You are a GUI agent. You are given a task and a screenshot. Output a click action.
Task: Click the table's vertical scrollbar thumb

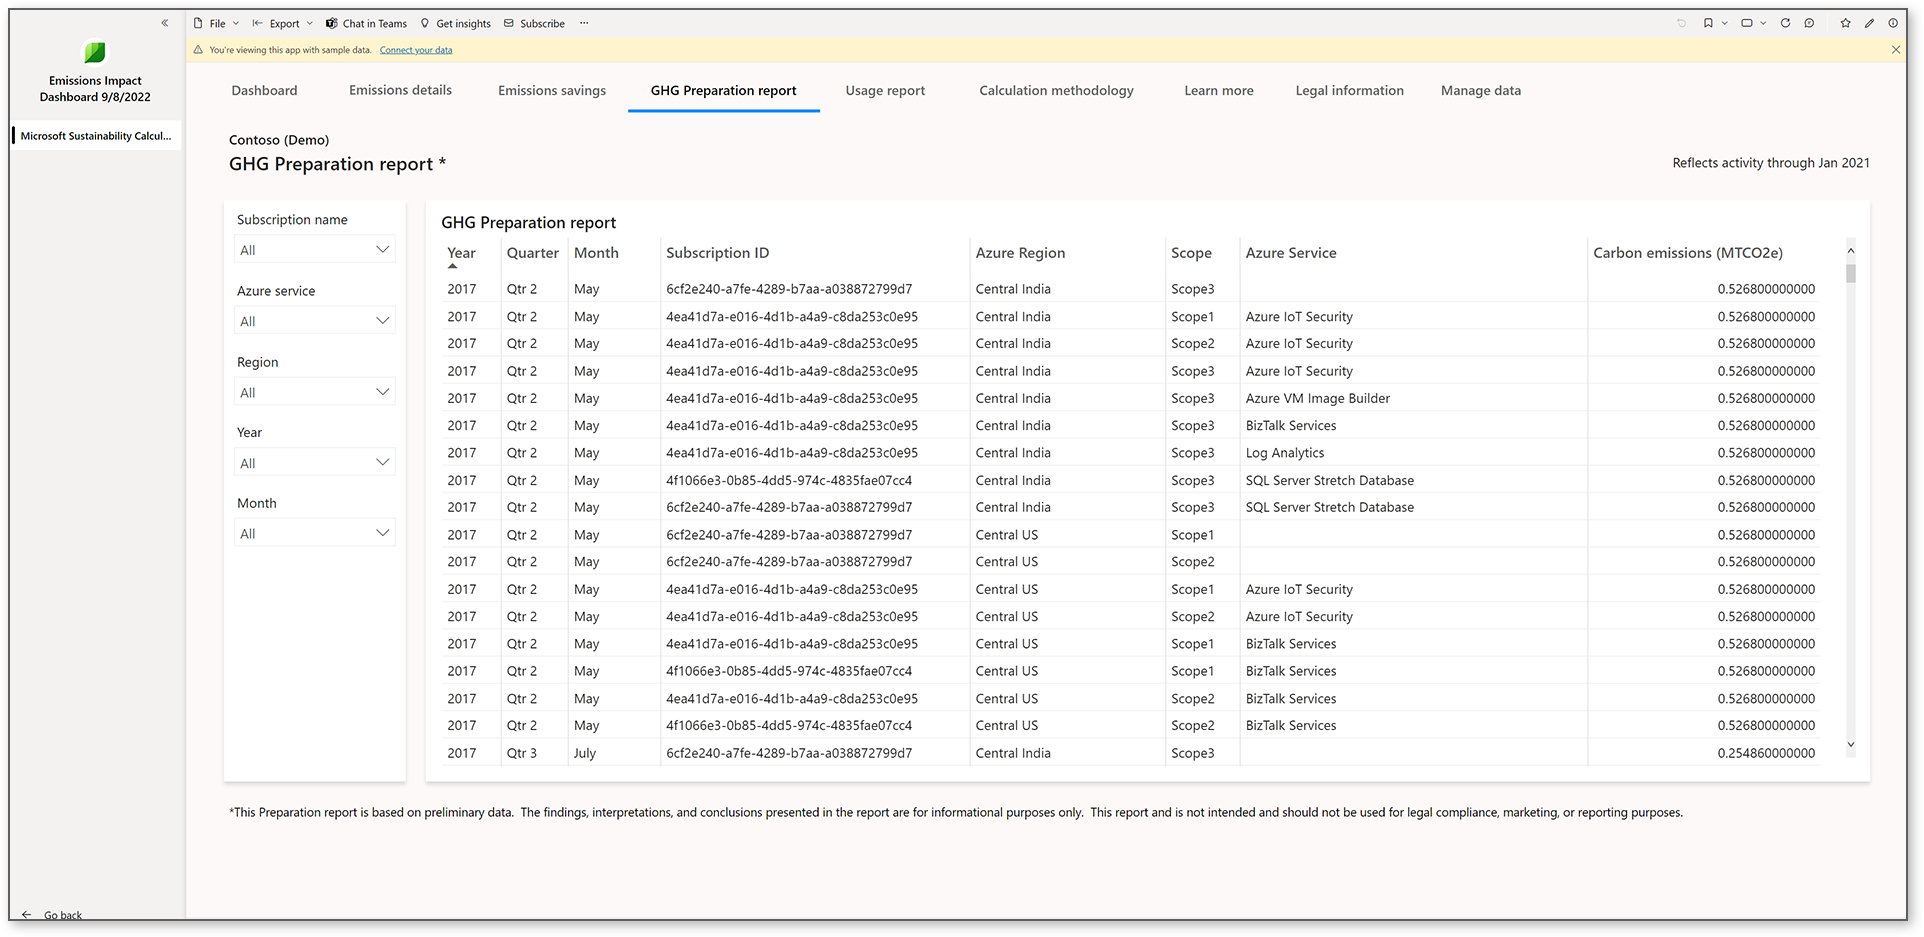[1850, 274]
